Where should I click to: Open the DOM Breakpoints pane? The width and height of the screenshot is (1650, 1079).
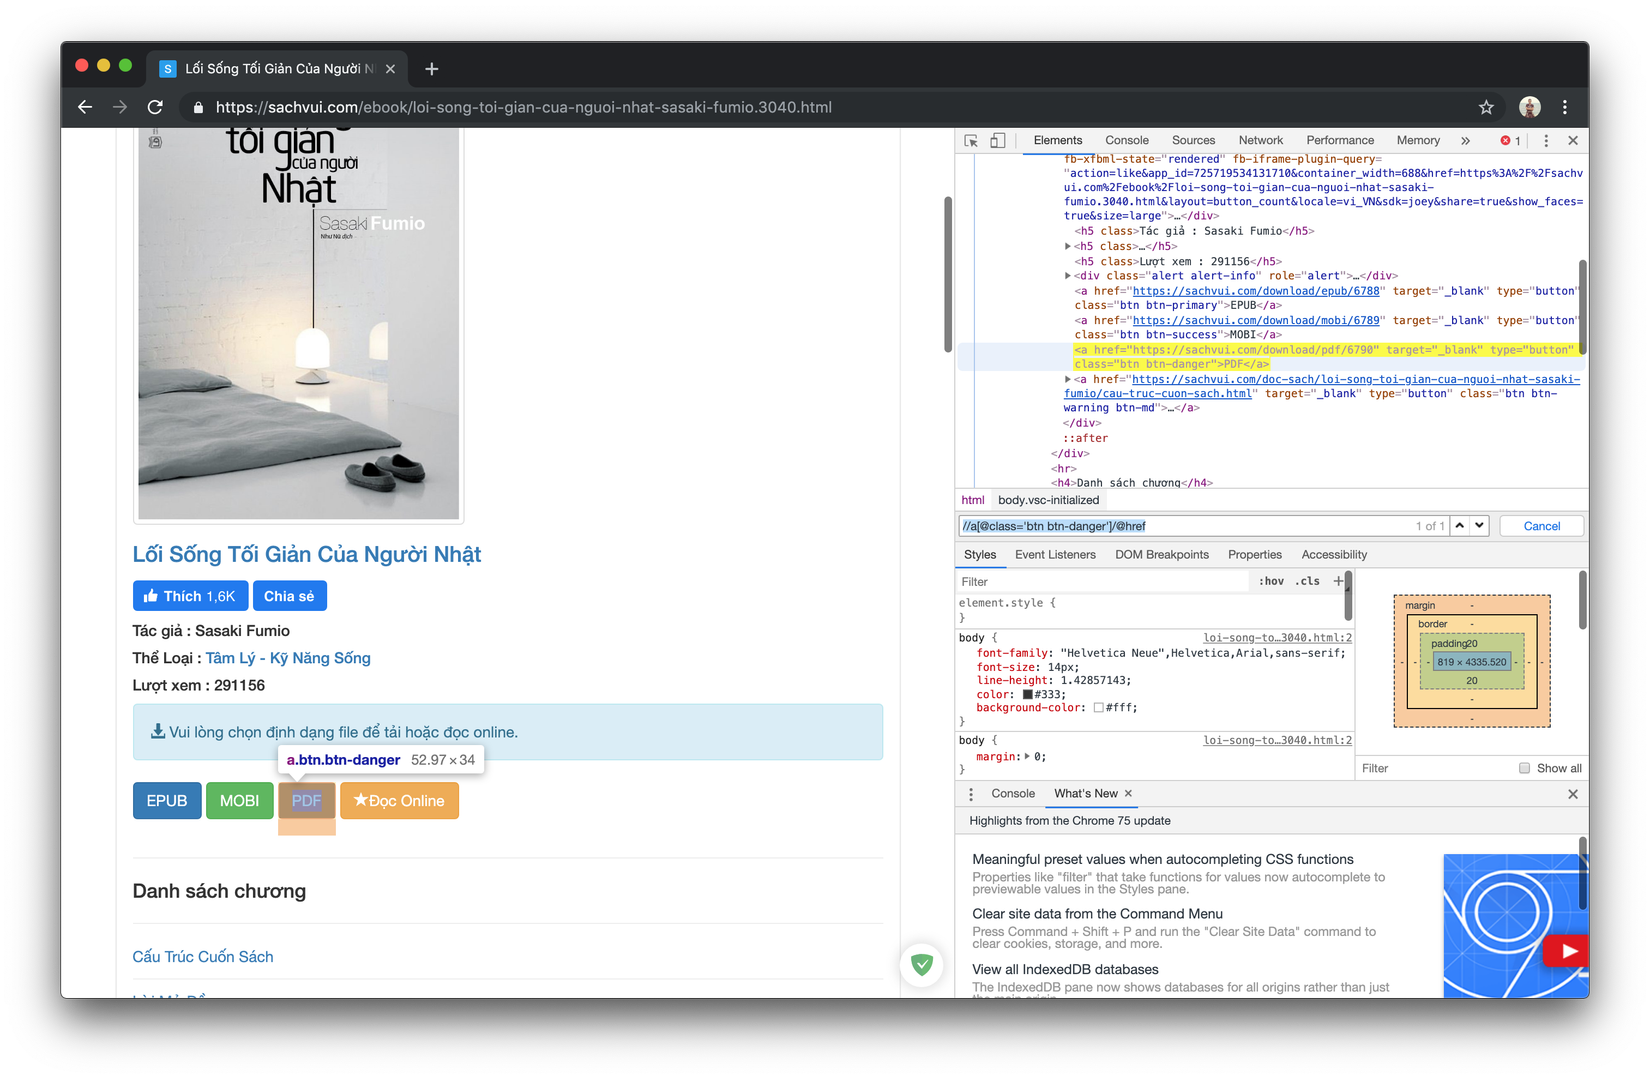point(1162,555)
